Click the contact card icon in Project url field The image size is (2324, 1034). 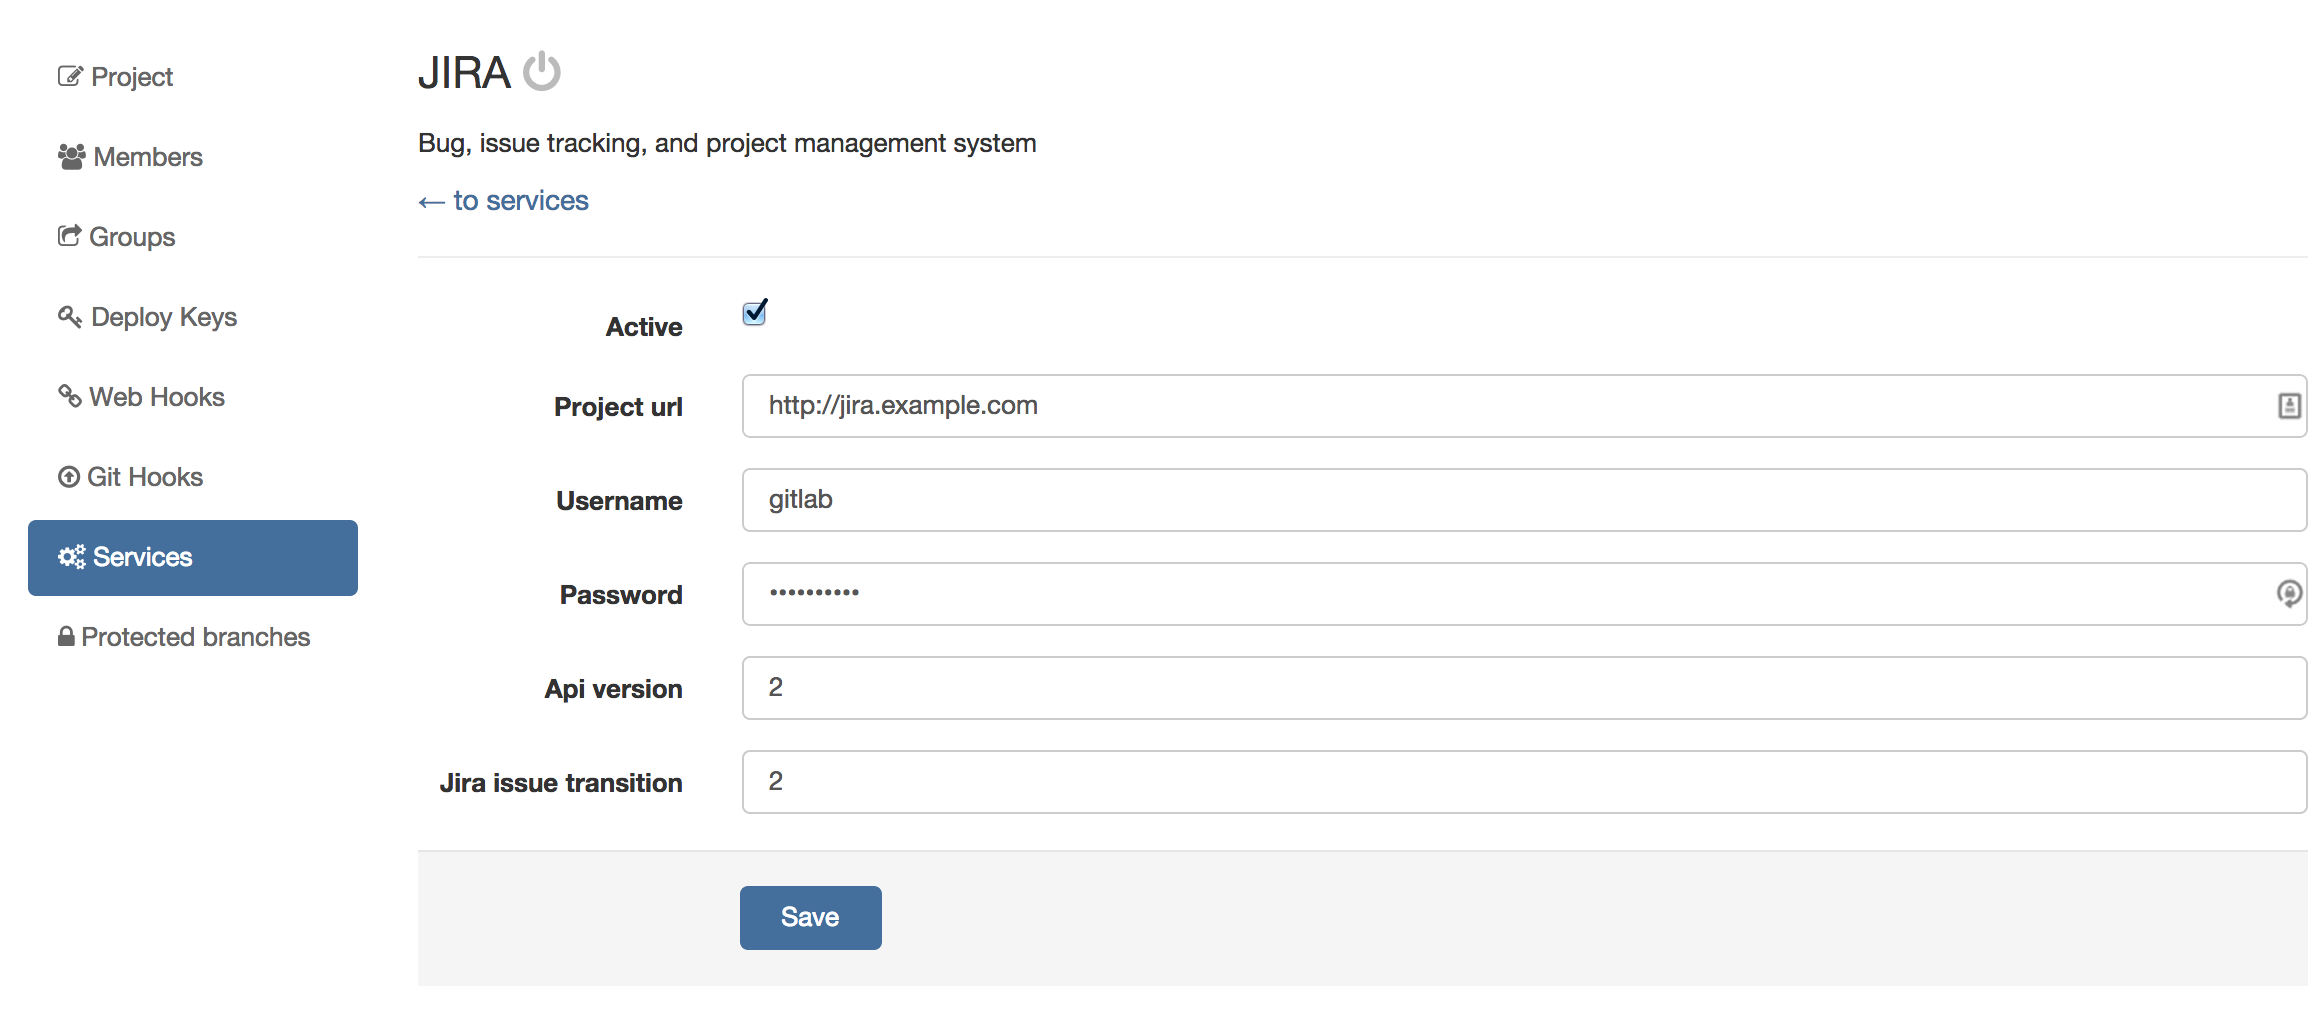[x=2290, y=405]
